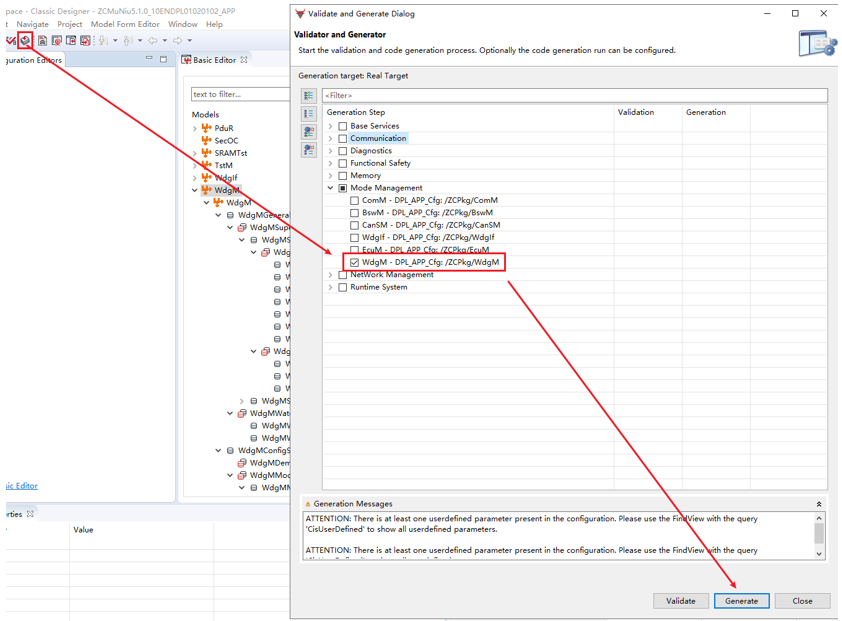Click the next annotation down-arrow toolbar icon
Screen dimensions: 842x621
(103, 40)
